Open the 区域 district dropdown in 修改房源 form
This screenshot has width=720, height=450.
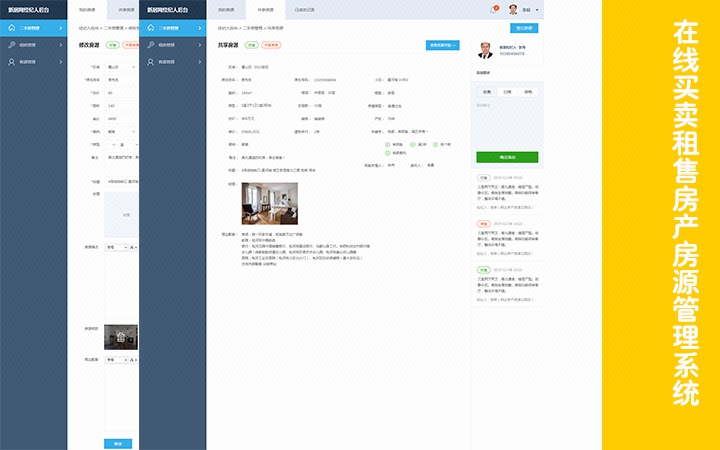121,67
